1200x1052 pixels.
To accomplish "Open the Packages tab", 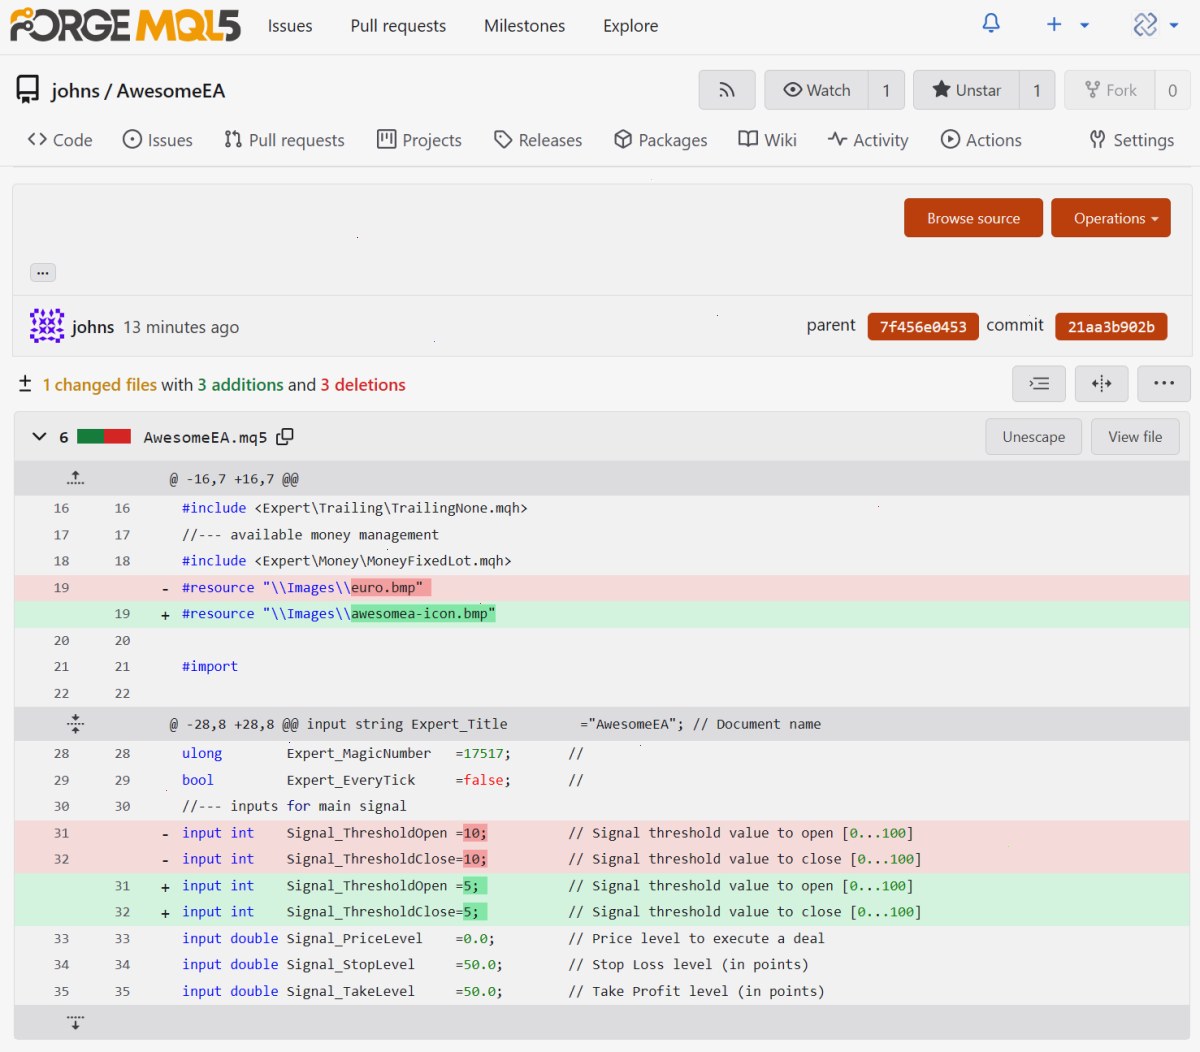I will click(x=660, y=140).
